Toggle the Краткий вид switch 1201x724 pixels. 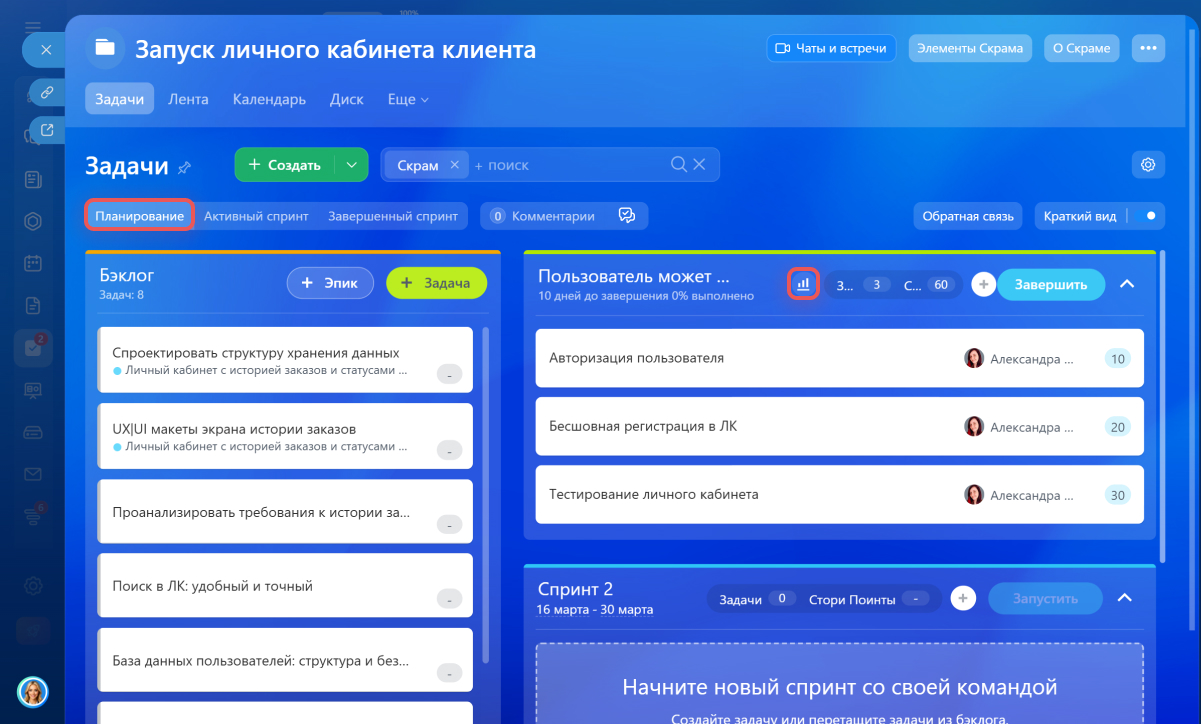(1148, 216)
